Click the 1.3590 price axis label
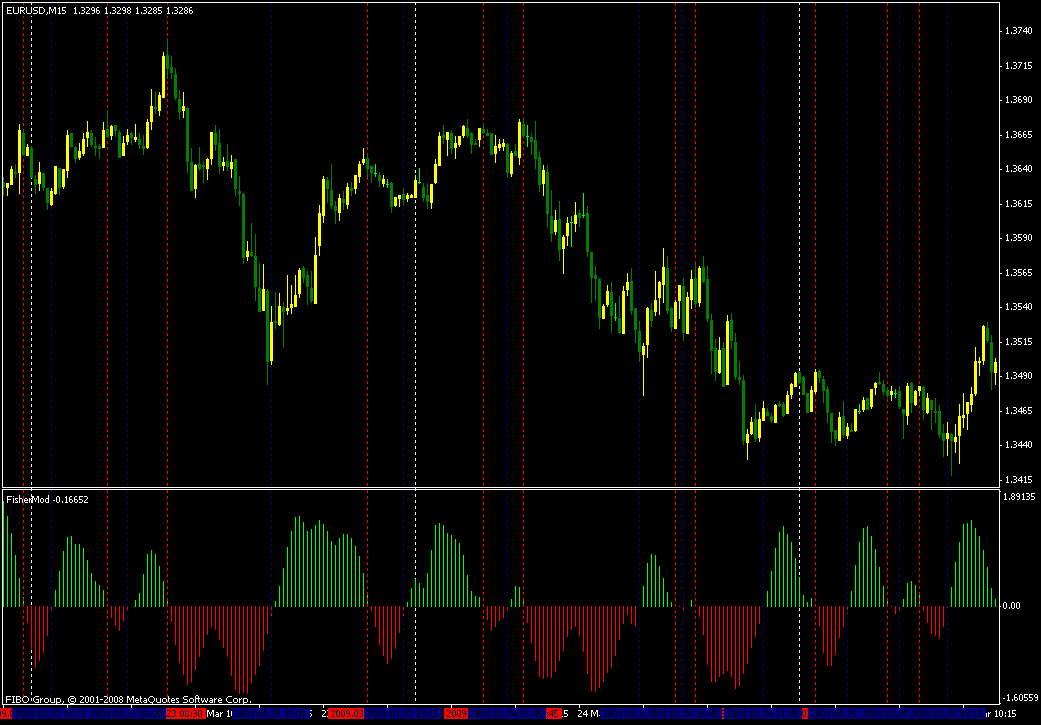Viewport: 1041px width, 725px height. (1017, 238)
